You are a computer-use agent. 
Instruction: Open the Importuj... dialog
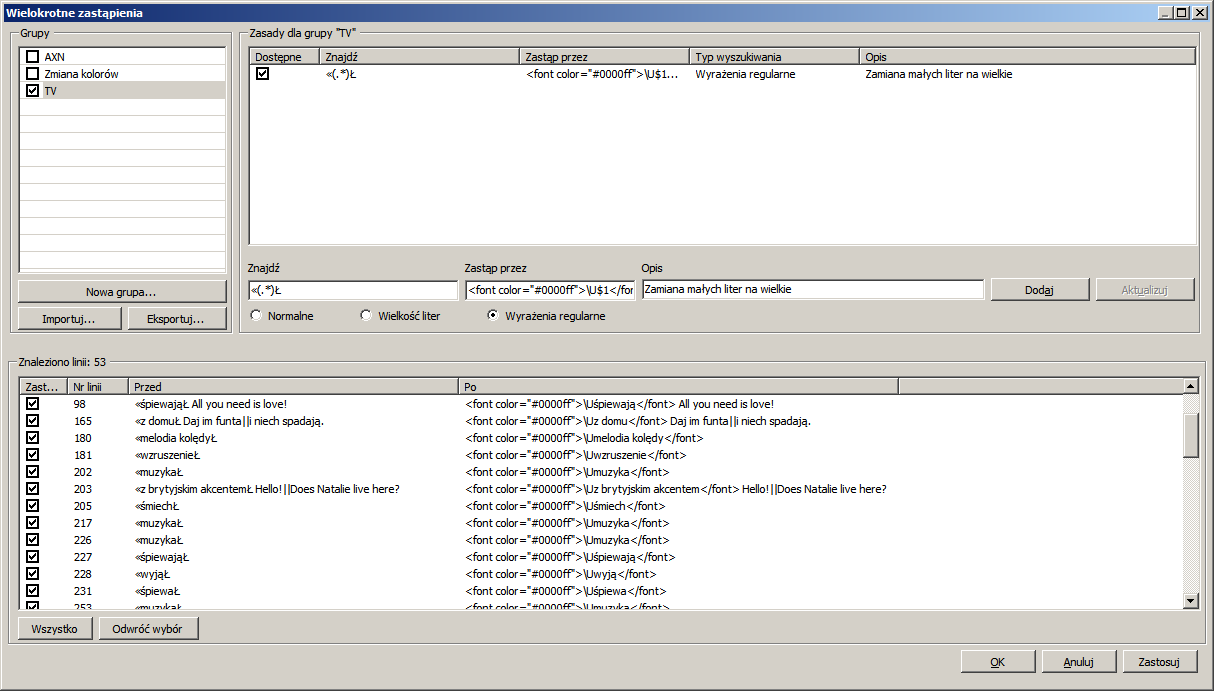point(69,319)
